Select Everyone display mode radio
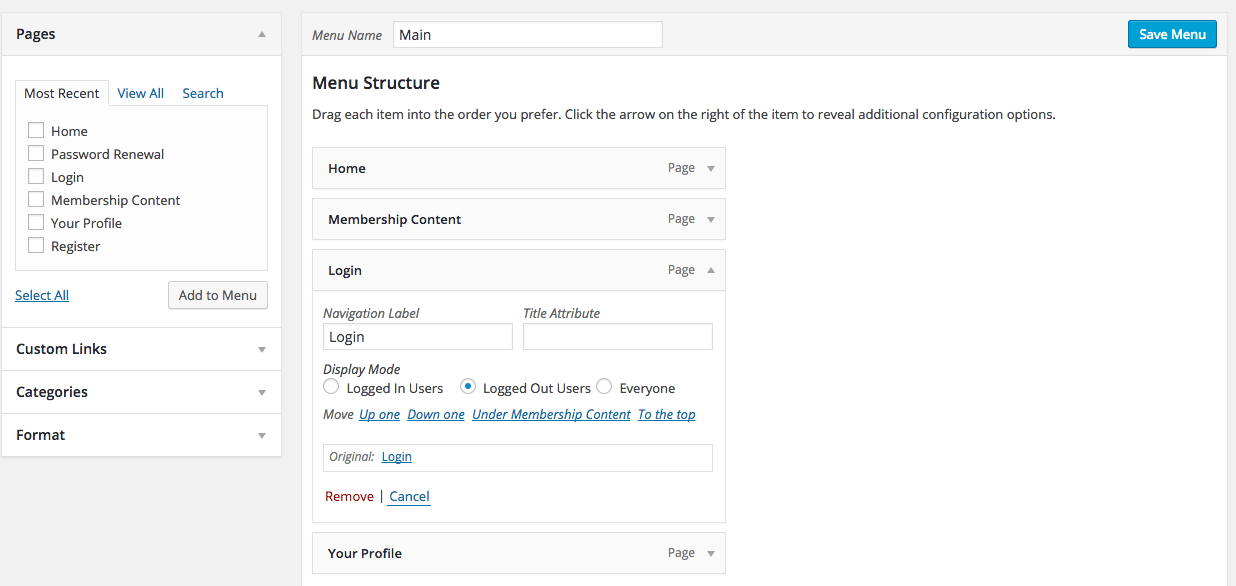The image size is (1236, 586). [x=604, y=387]
